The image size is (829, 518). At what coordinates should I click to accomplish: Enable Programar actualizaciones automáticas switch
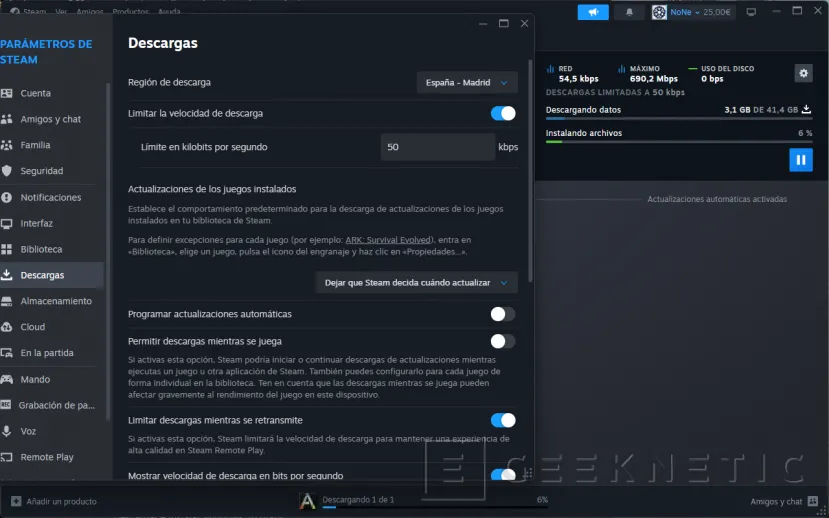(503, 314)
